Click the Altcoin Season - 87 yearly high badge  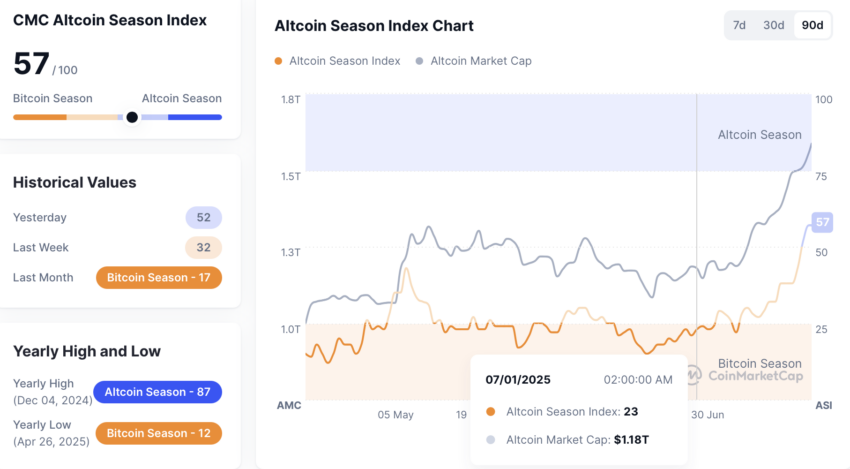click(157, 392)
